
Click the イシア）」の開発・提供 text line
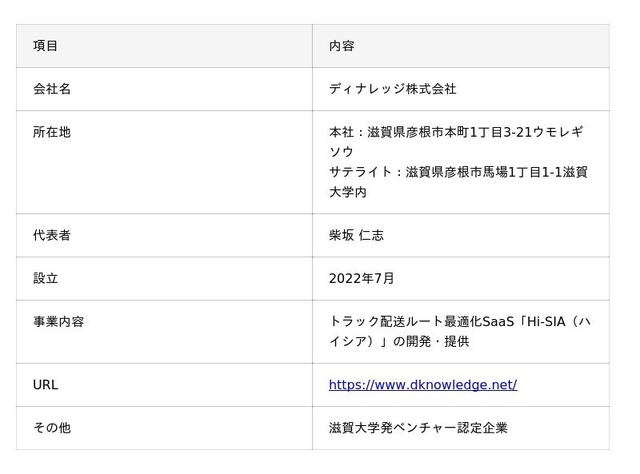click(399, 341)
